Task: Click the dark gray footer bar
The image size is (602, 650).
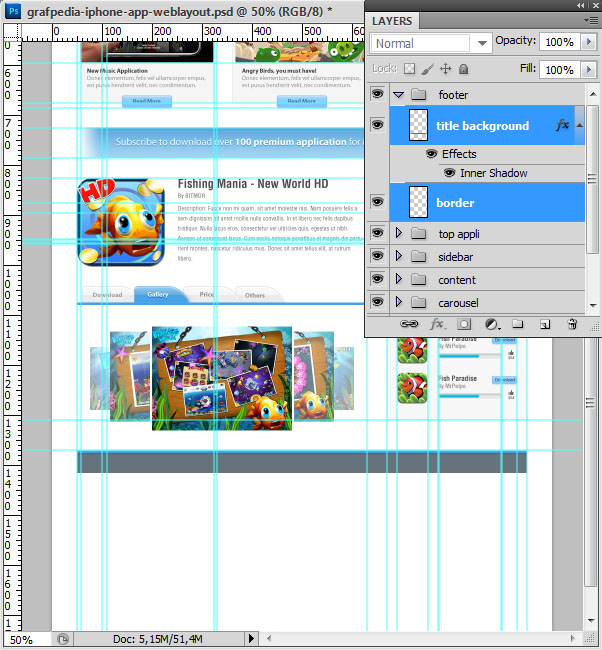Action: click(x=302, y=462)
